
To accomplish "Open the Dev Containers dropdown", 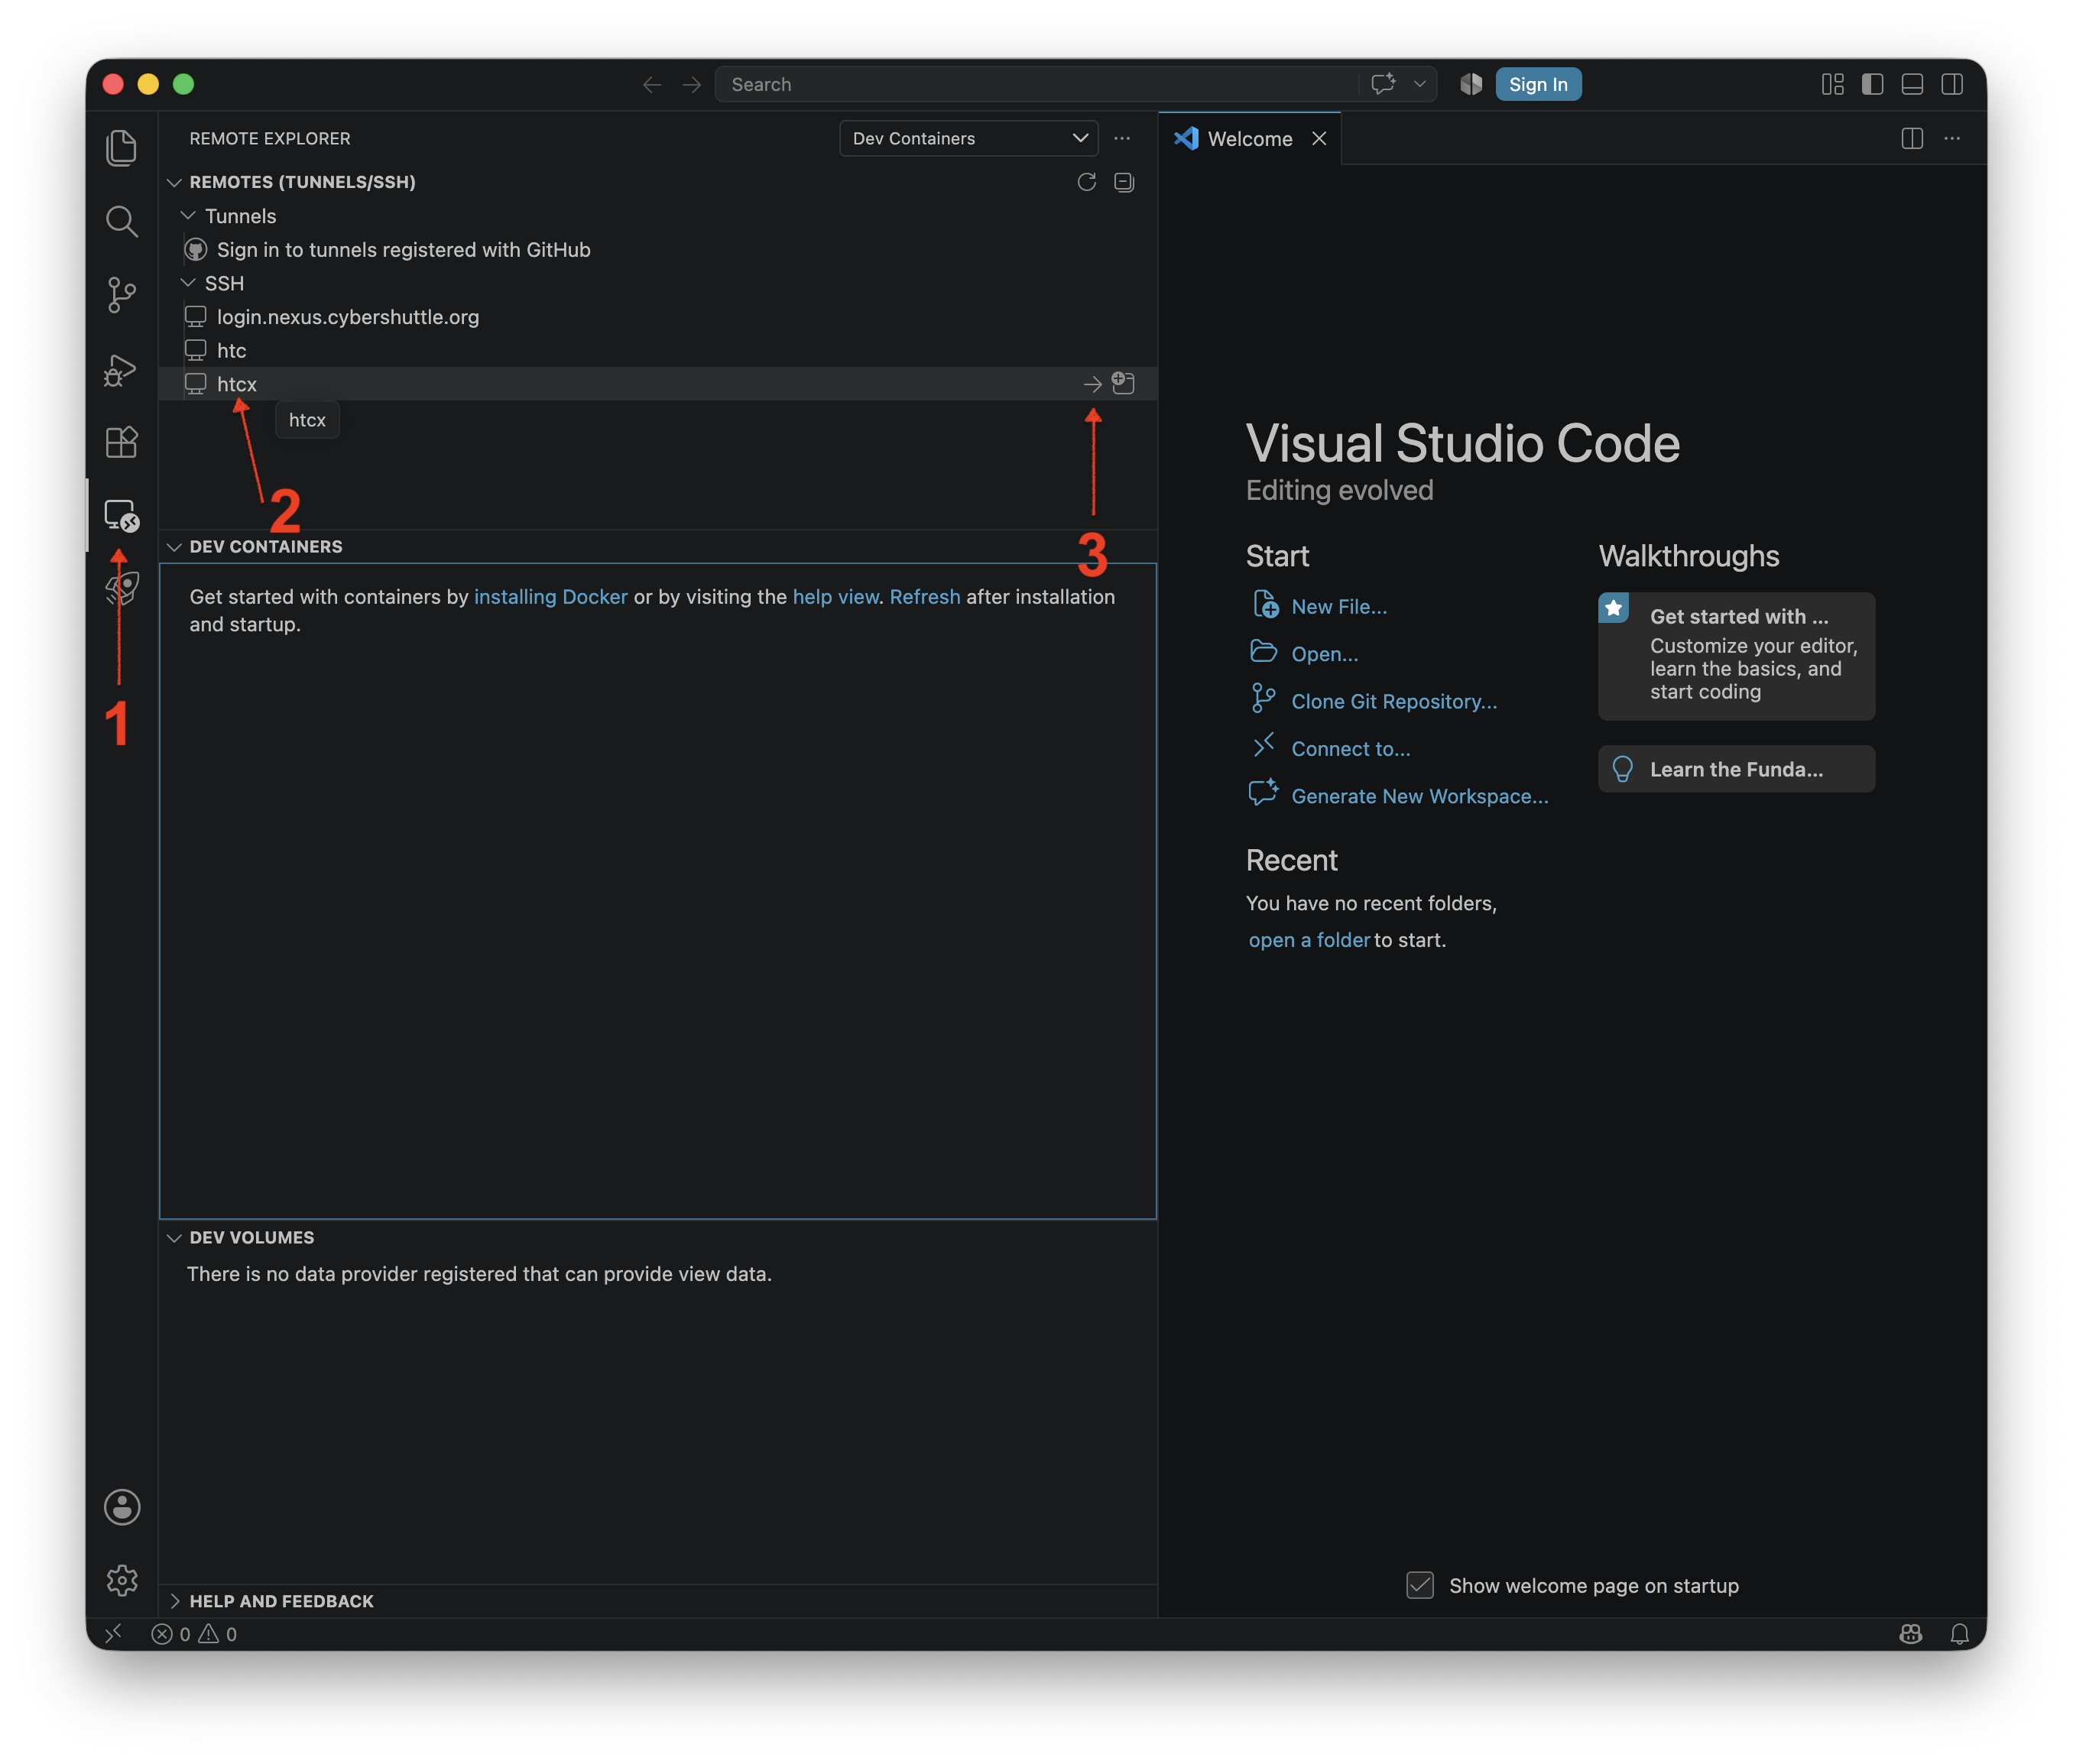I will (x=968, y=138).
